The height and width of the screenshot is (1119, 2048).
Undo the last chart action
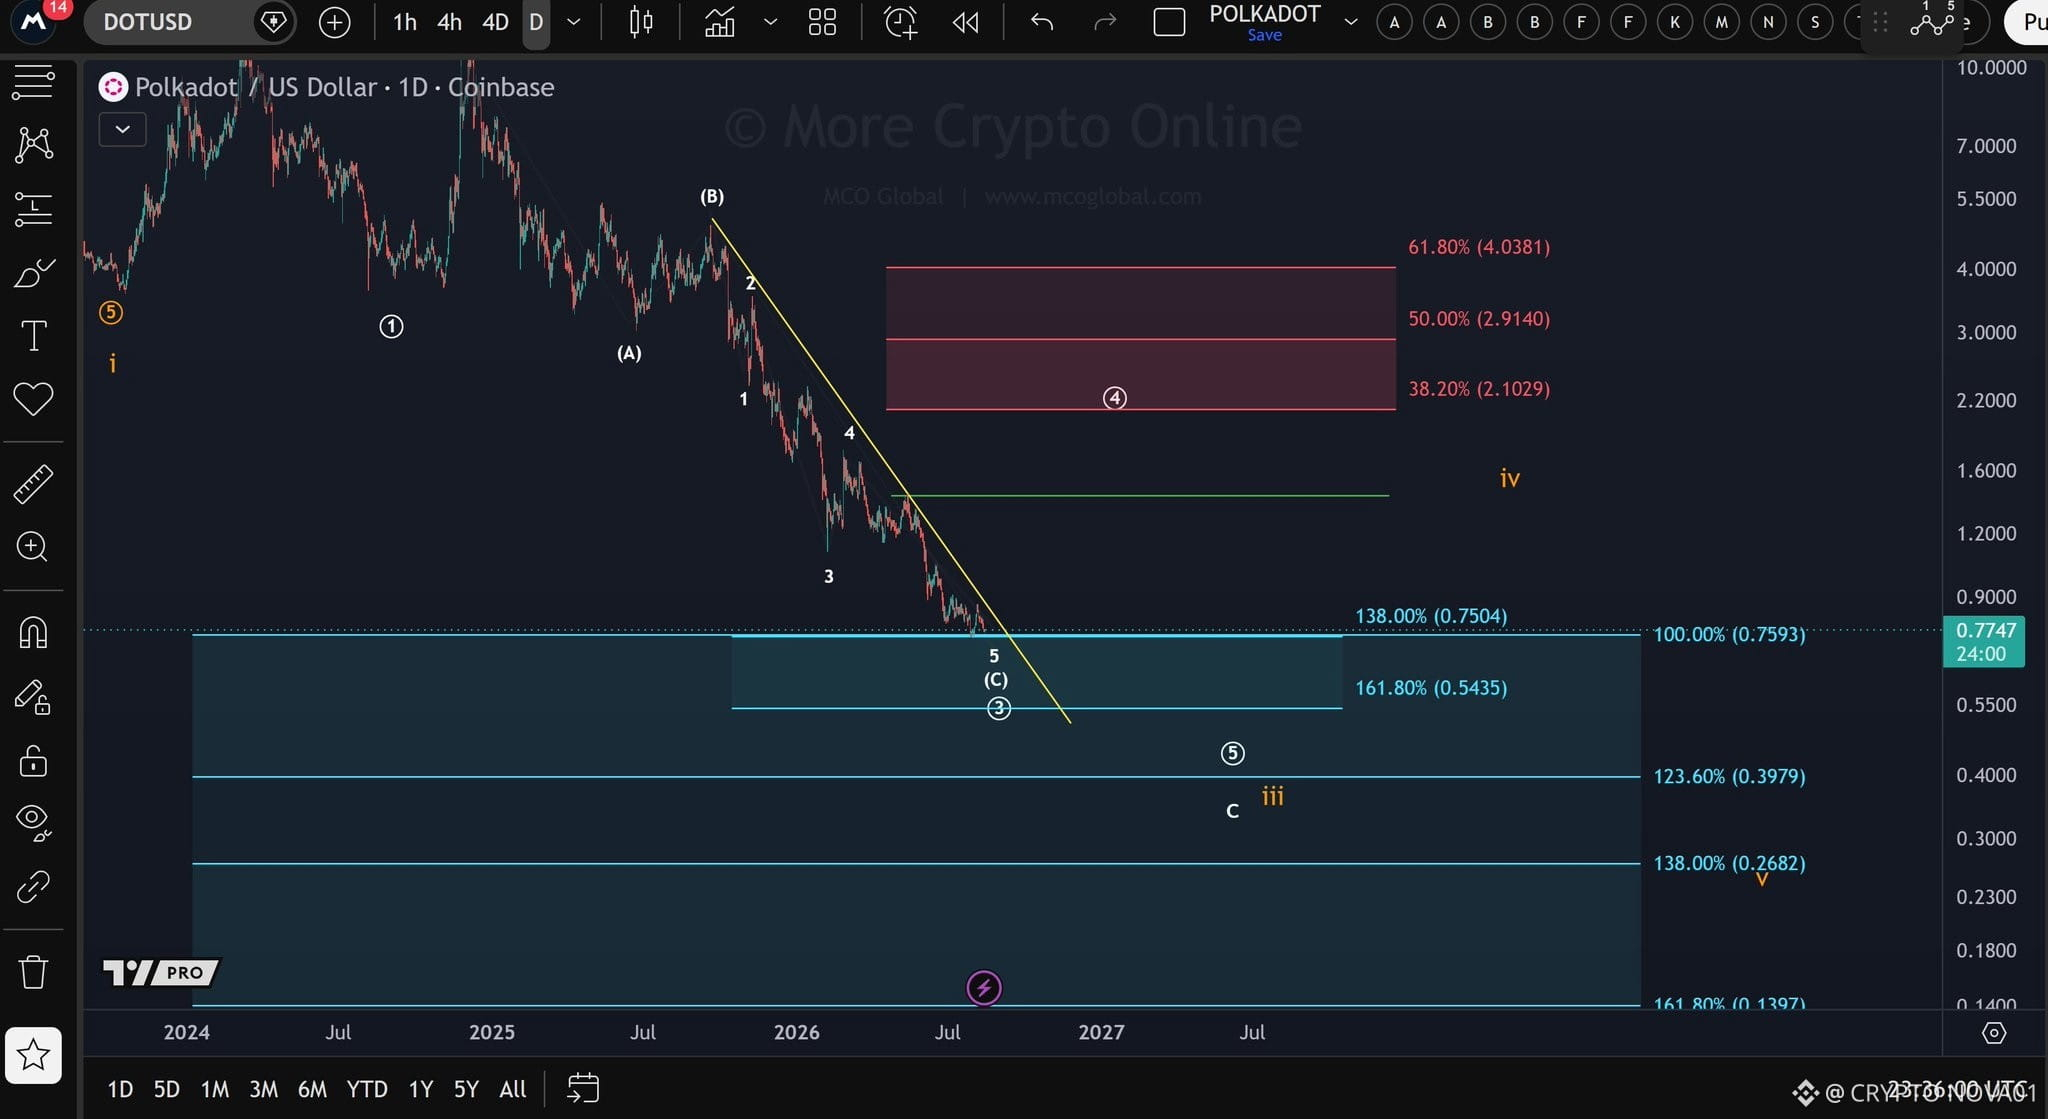[1042, 22]
